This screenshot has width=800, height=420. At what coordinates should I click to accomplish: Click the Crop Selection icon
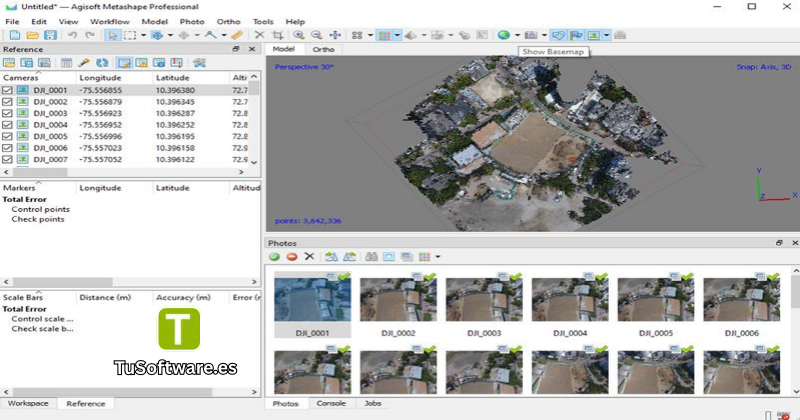[x=278, y=35]
